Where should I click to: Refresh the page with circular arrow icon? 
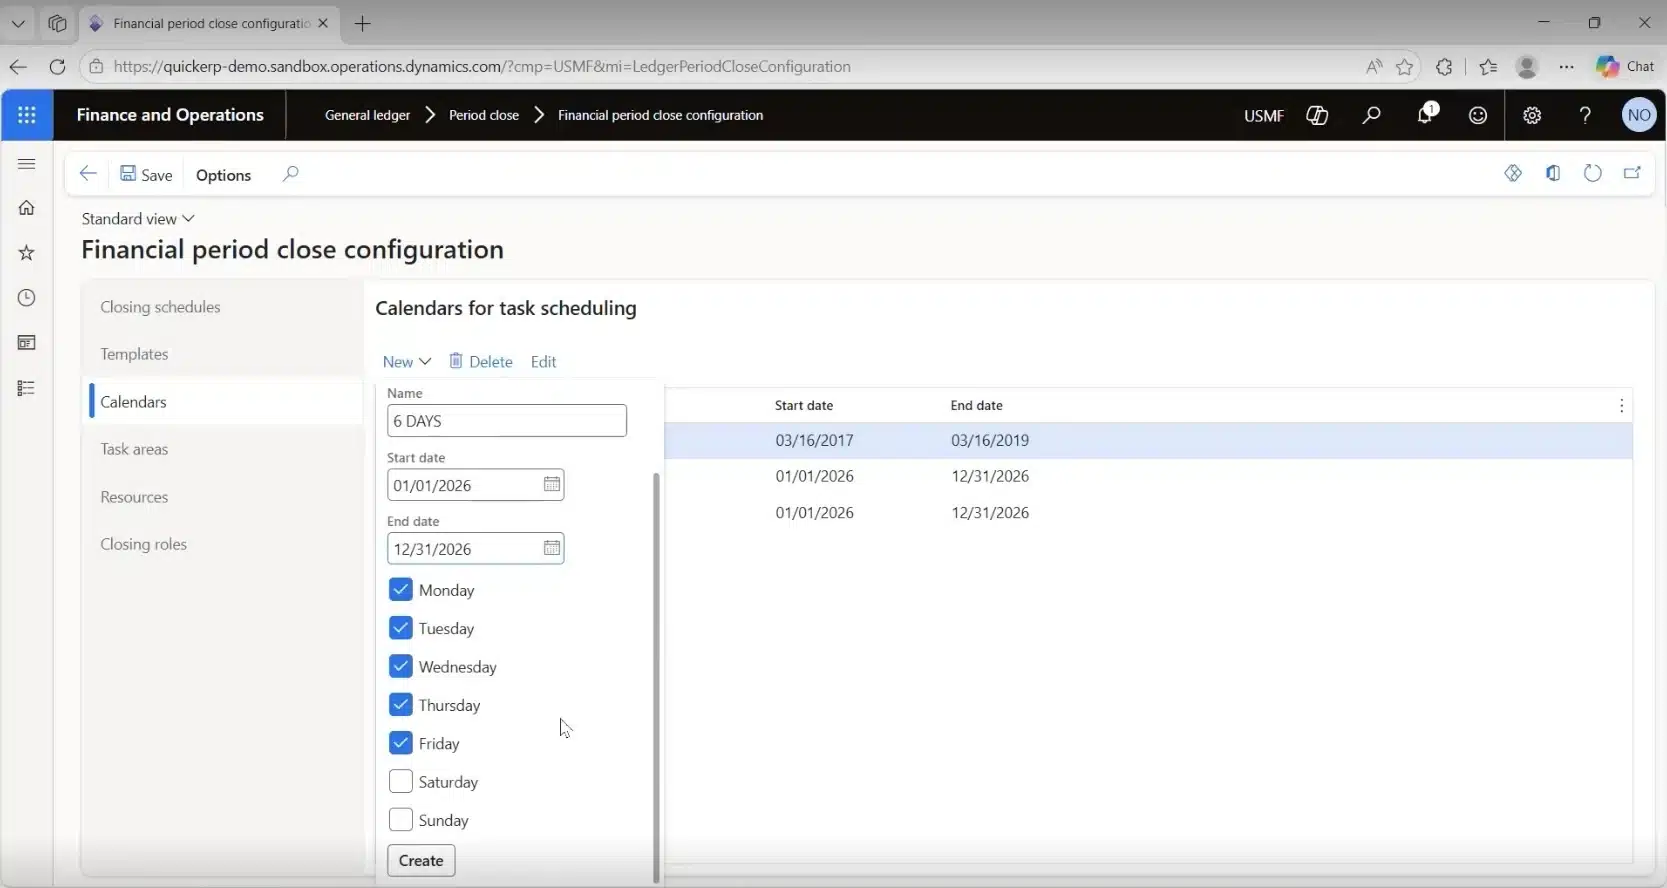click(1593, 173)
